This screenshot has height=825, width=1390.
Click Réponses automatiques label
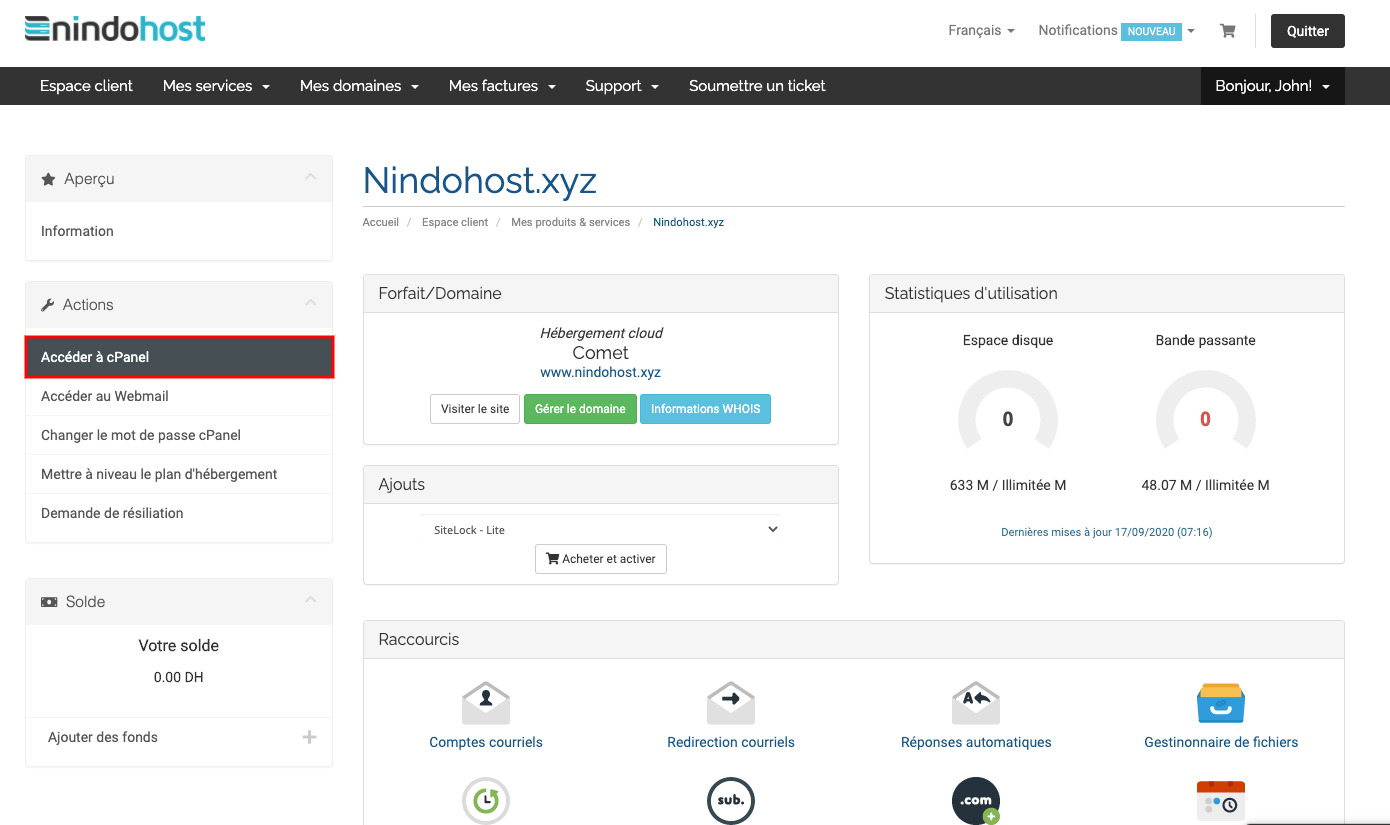point(976,742)
